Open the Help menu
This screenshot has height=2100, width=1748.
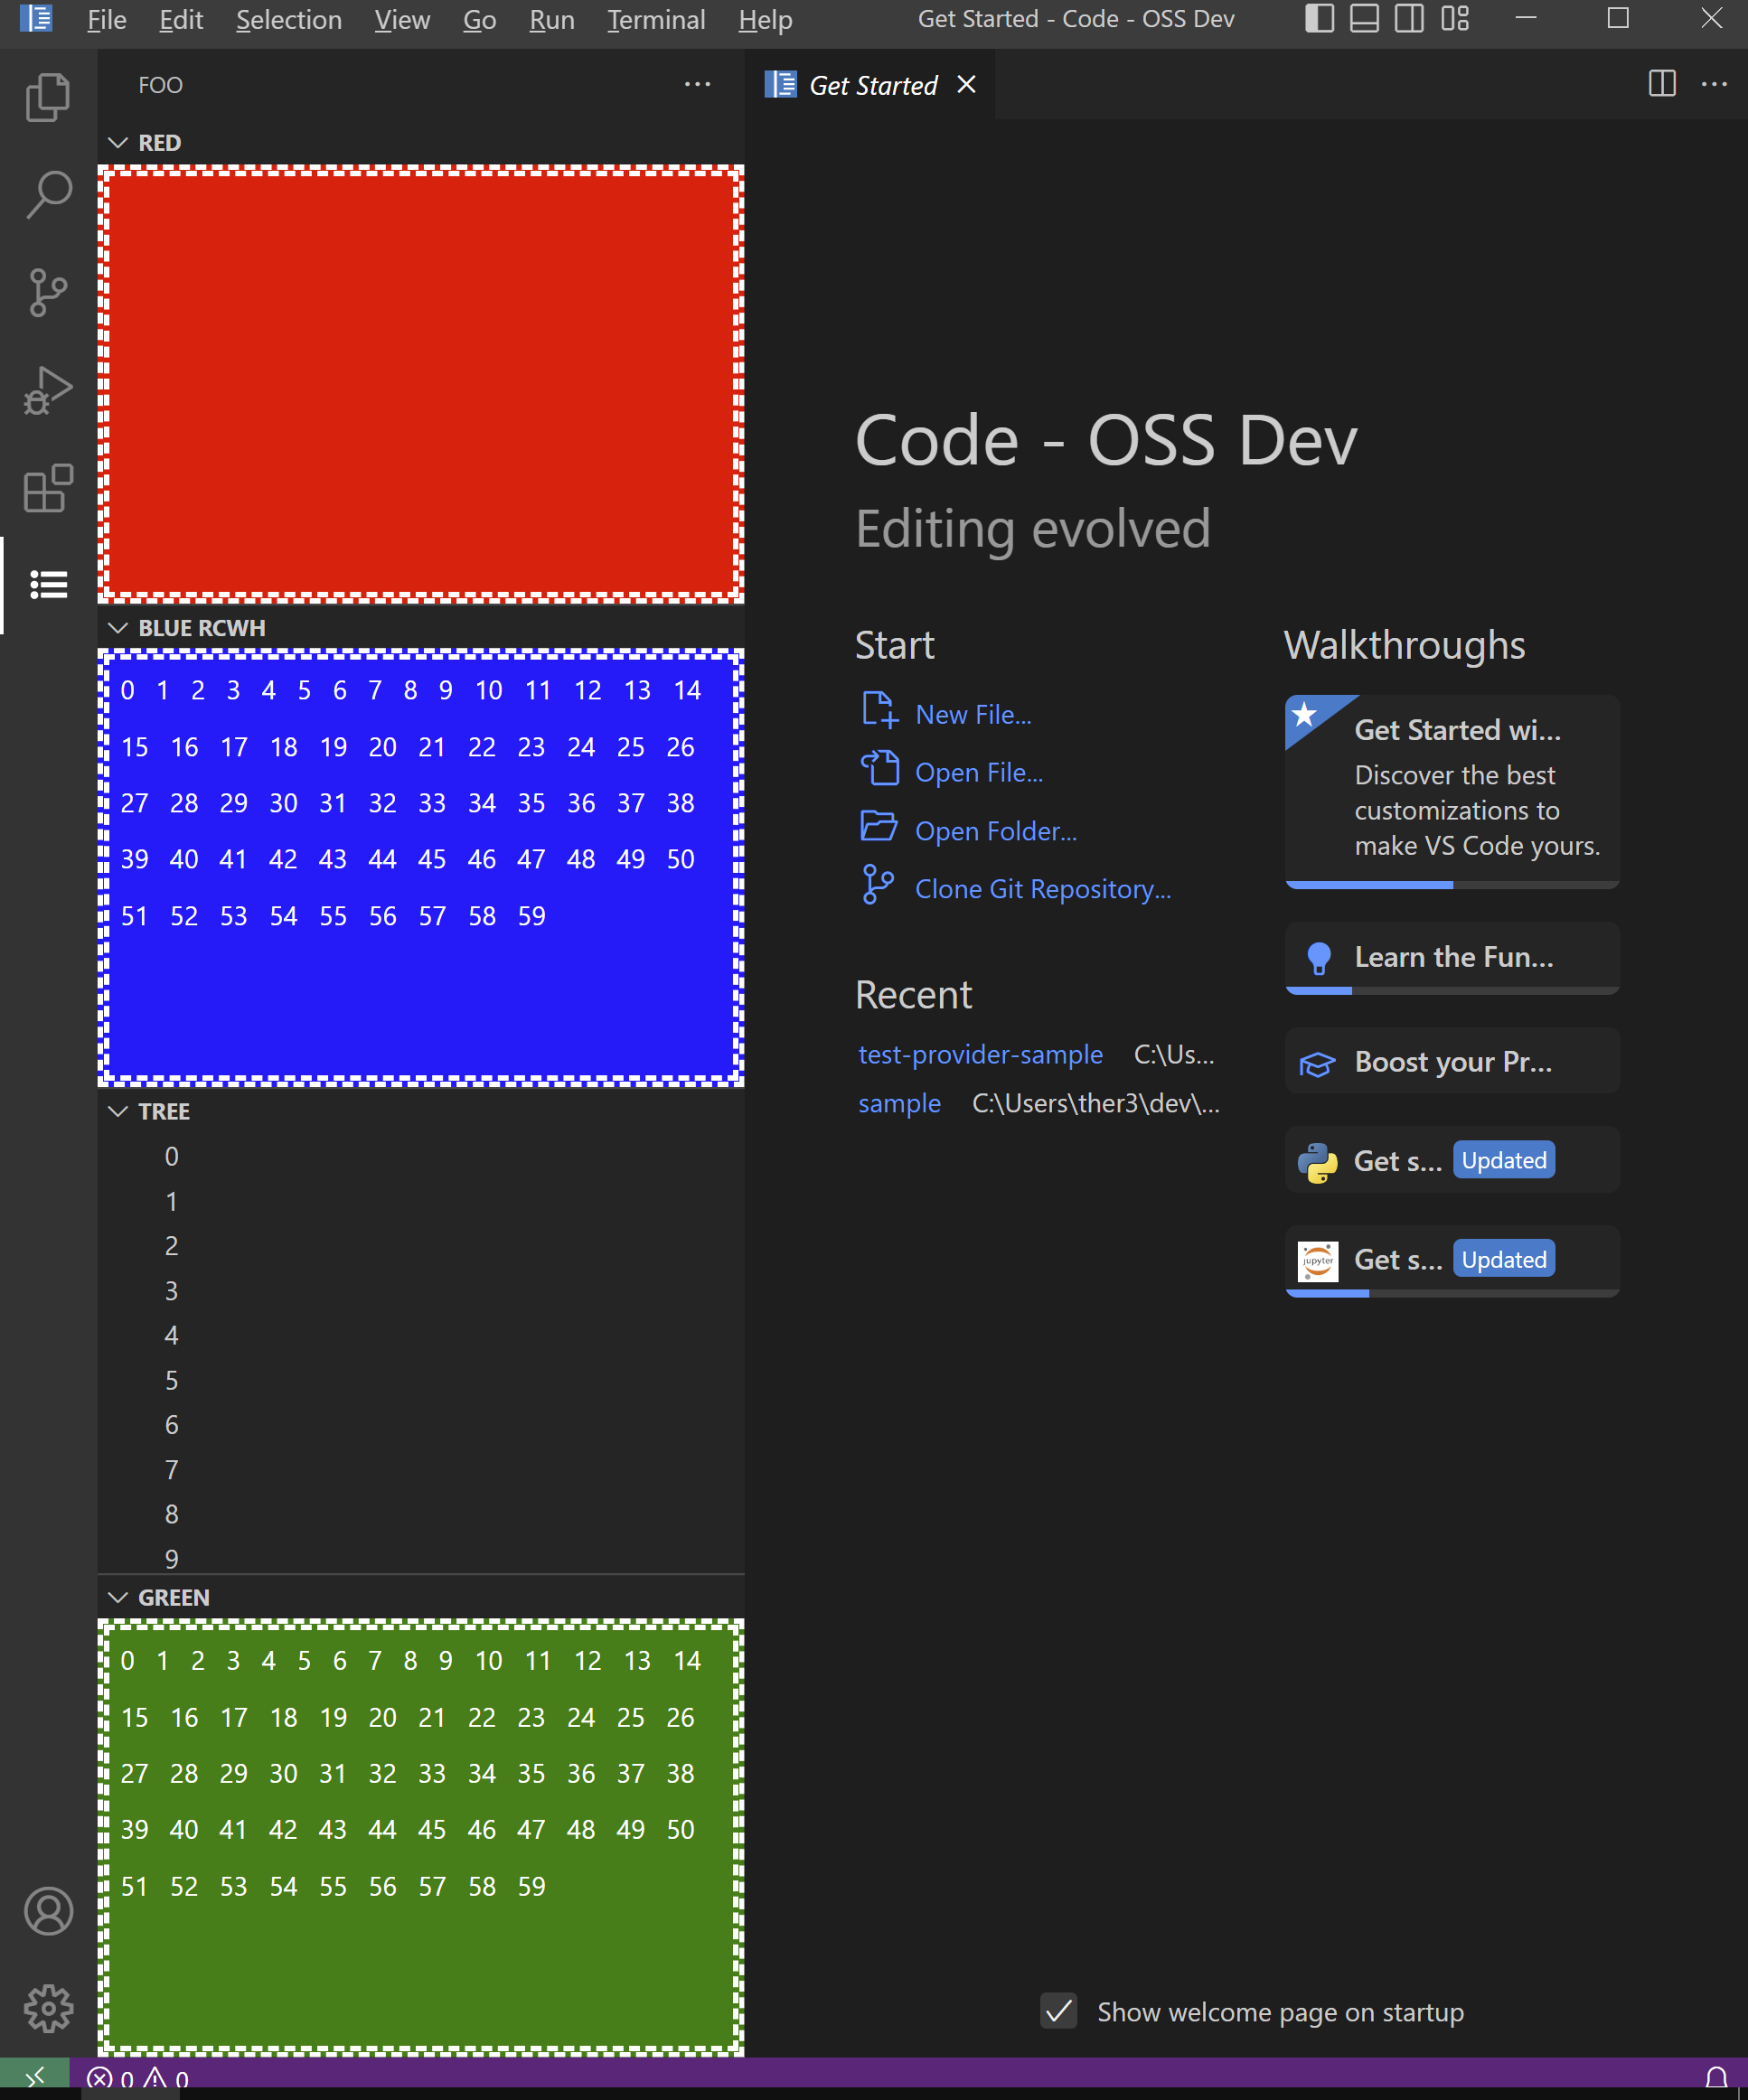coord(765,20)
